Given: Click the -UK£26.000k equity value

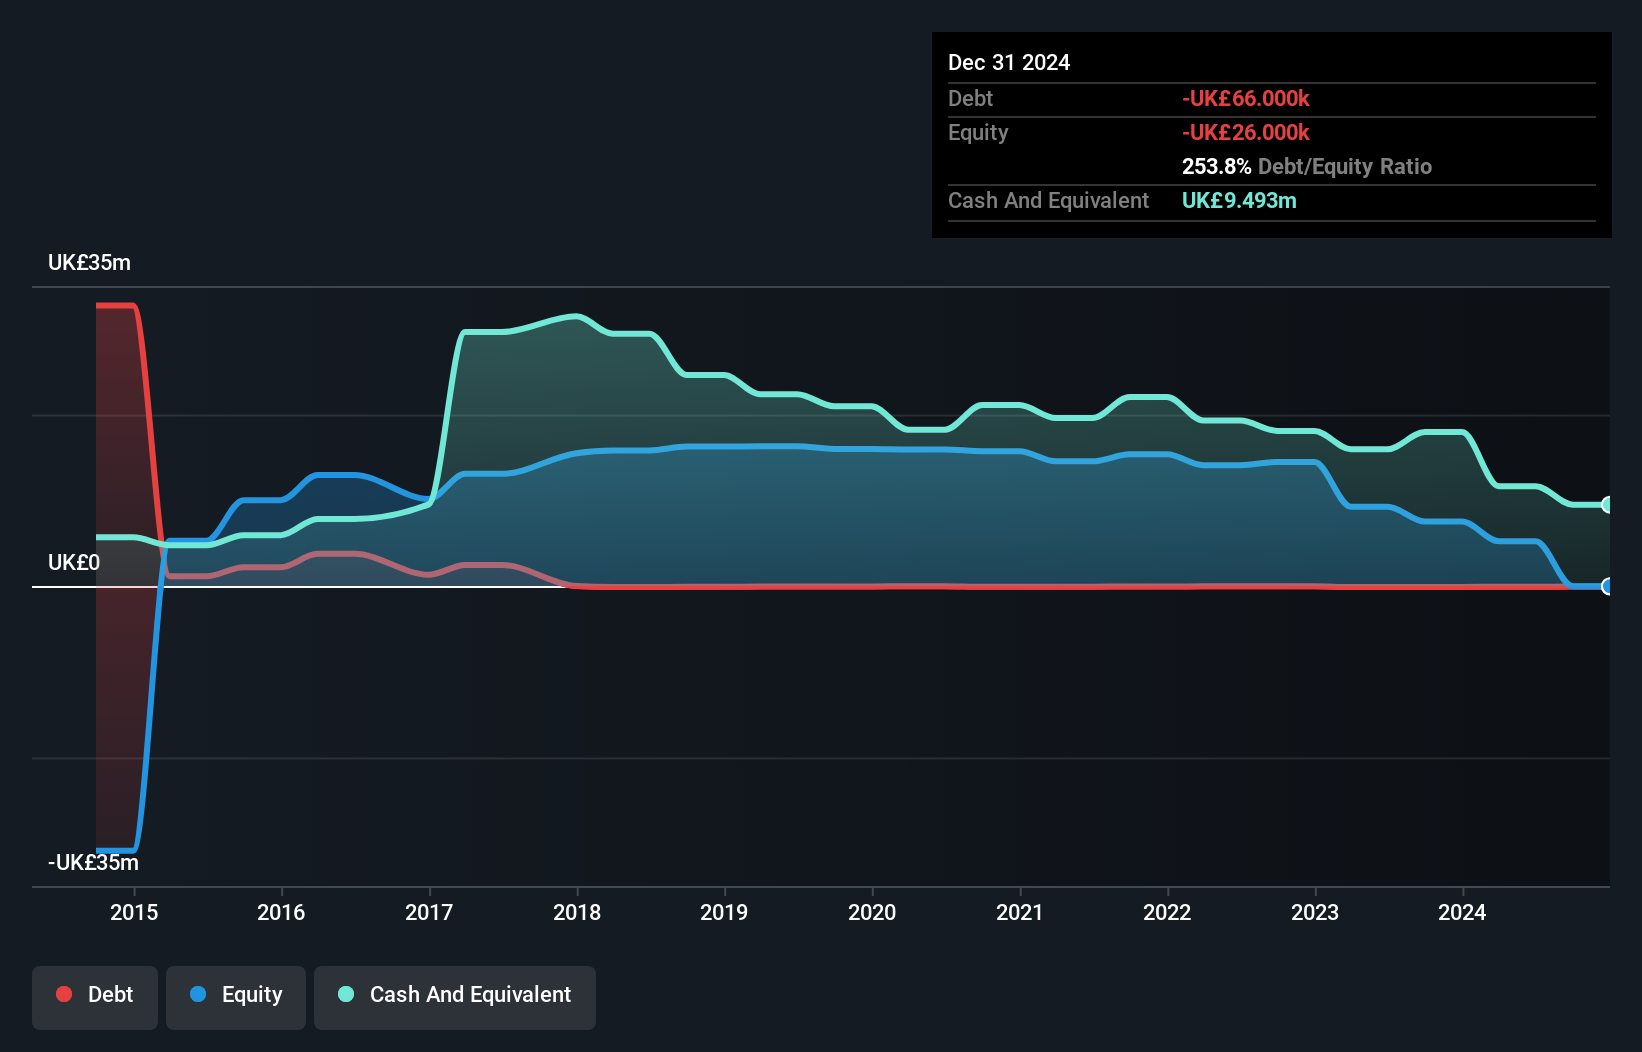Looking at the screenshot, I should [1246, 132].
